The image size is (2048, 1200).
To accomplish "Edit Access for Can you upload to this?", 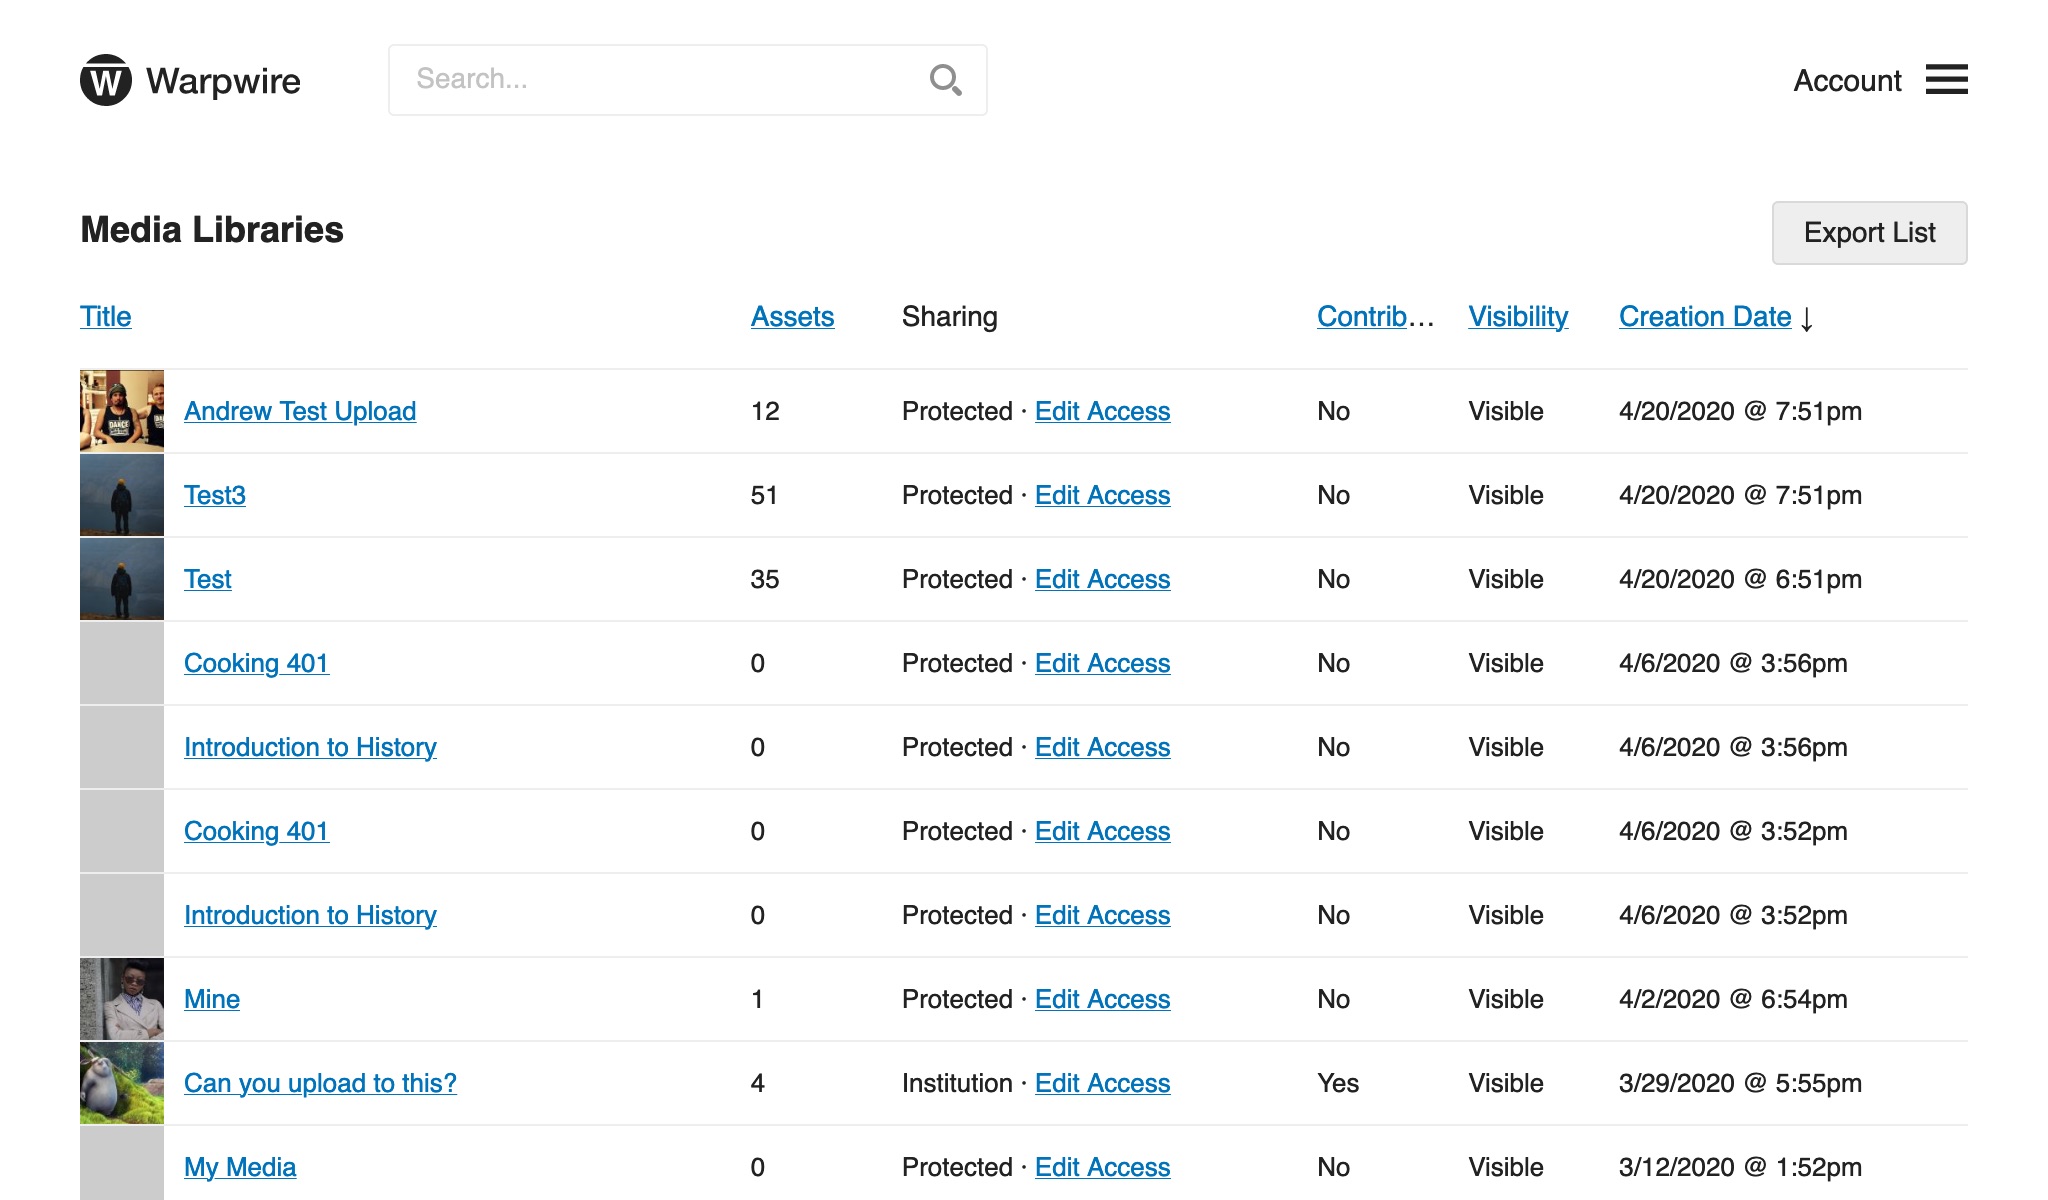I will [1102, 1083].
